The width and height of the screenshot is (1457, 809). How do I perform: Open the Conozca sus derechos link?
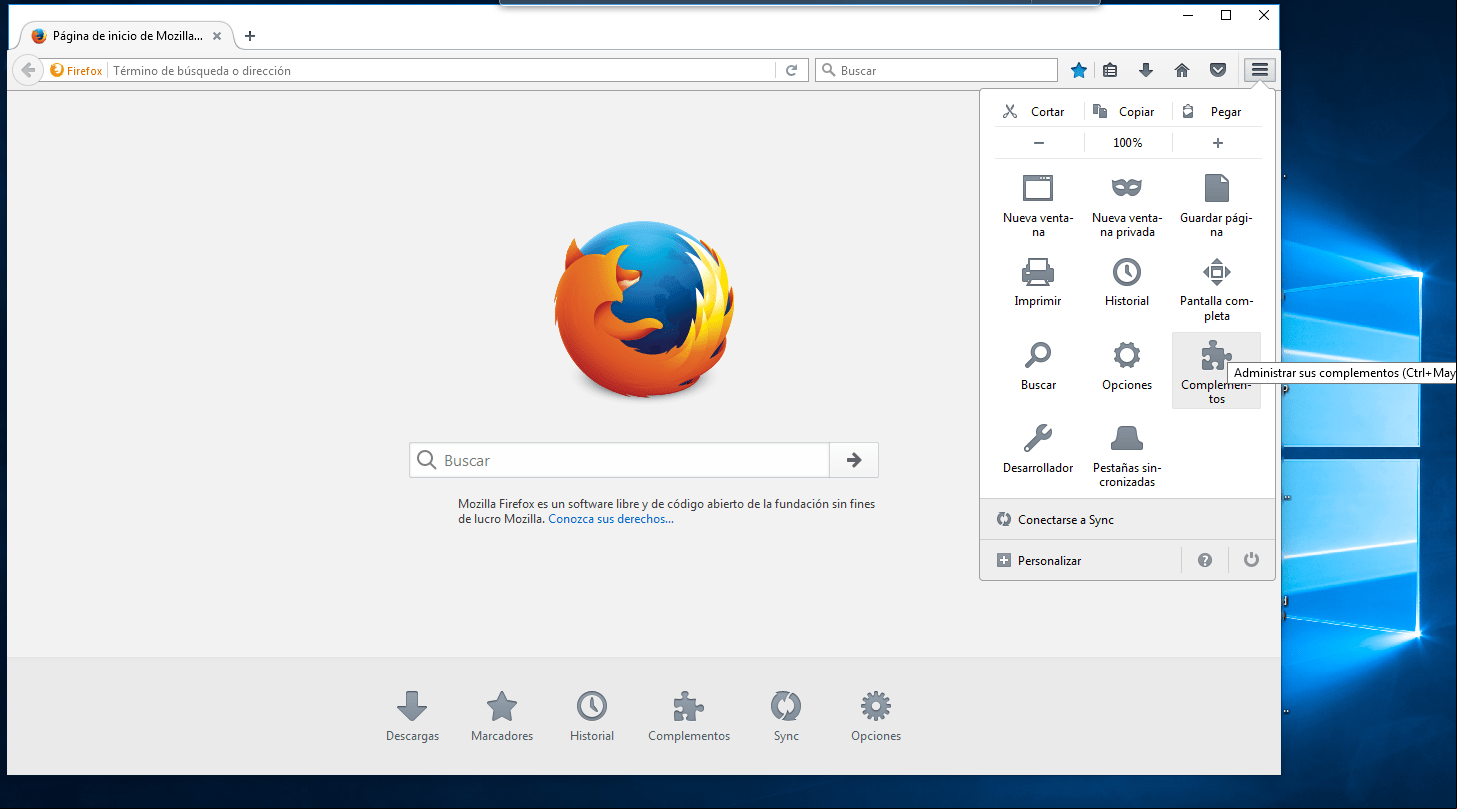pyautogui.click(x=611, y=519)
